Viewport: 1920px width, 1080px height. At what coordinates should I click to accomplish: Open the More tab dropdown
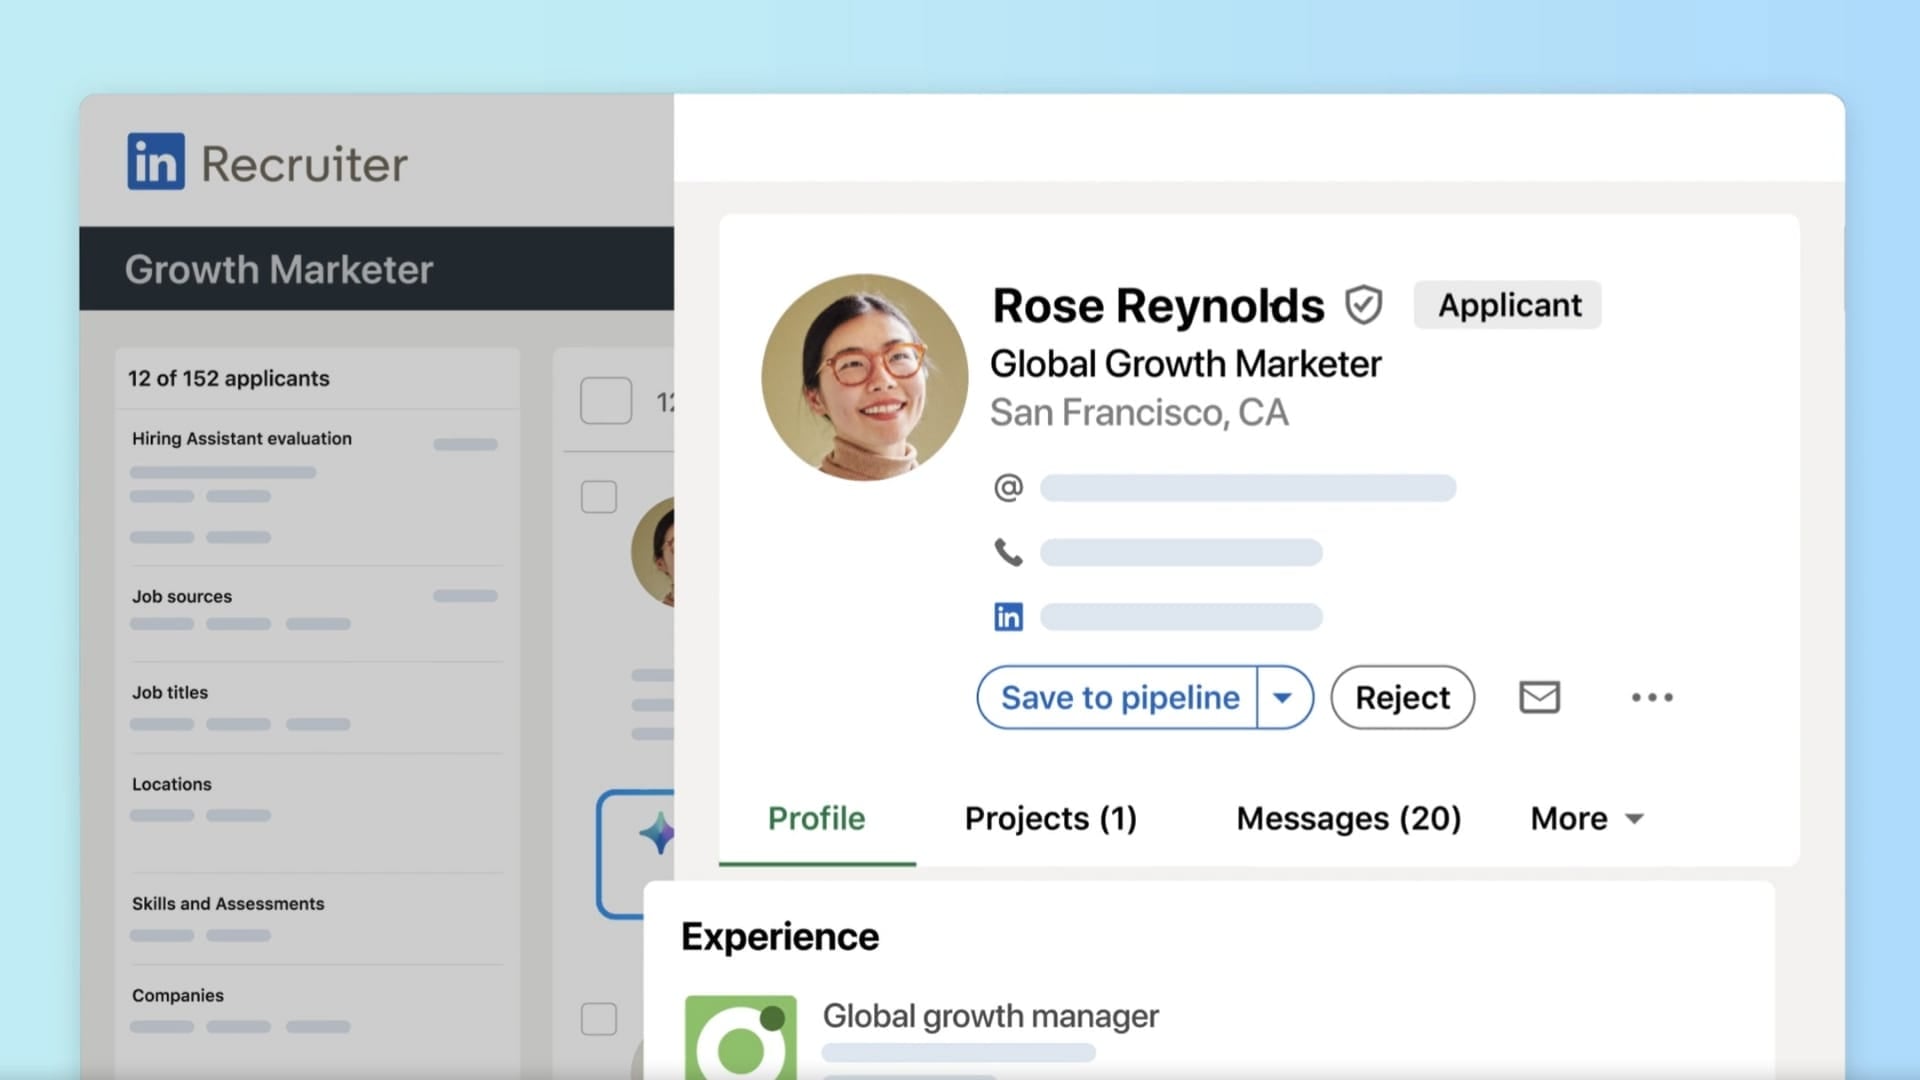tap(1587, 818)
